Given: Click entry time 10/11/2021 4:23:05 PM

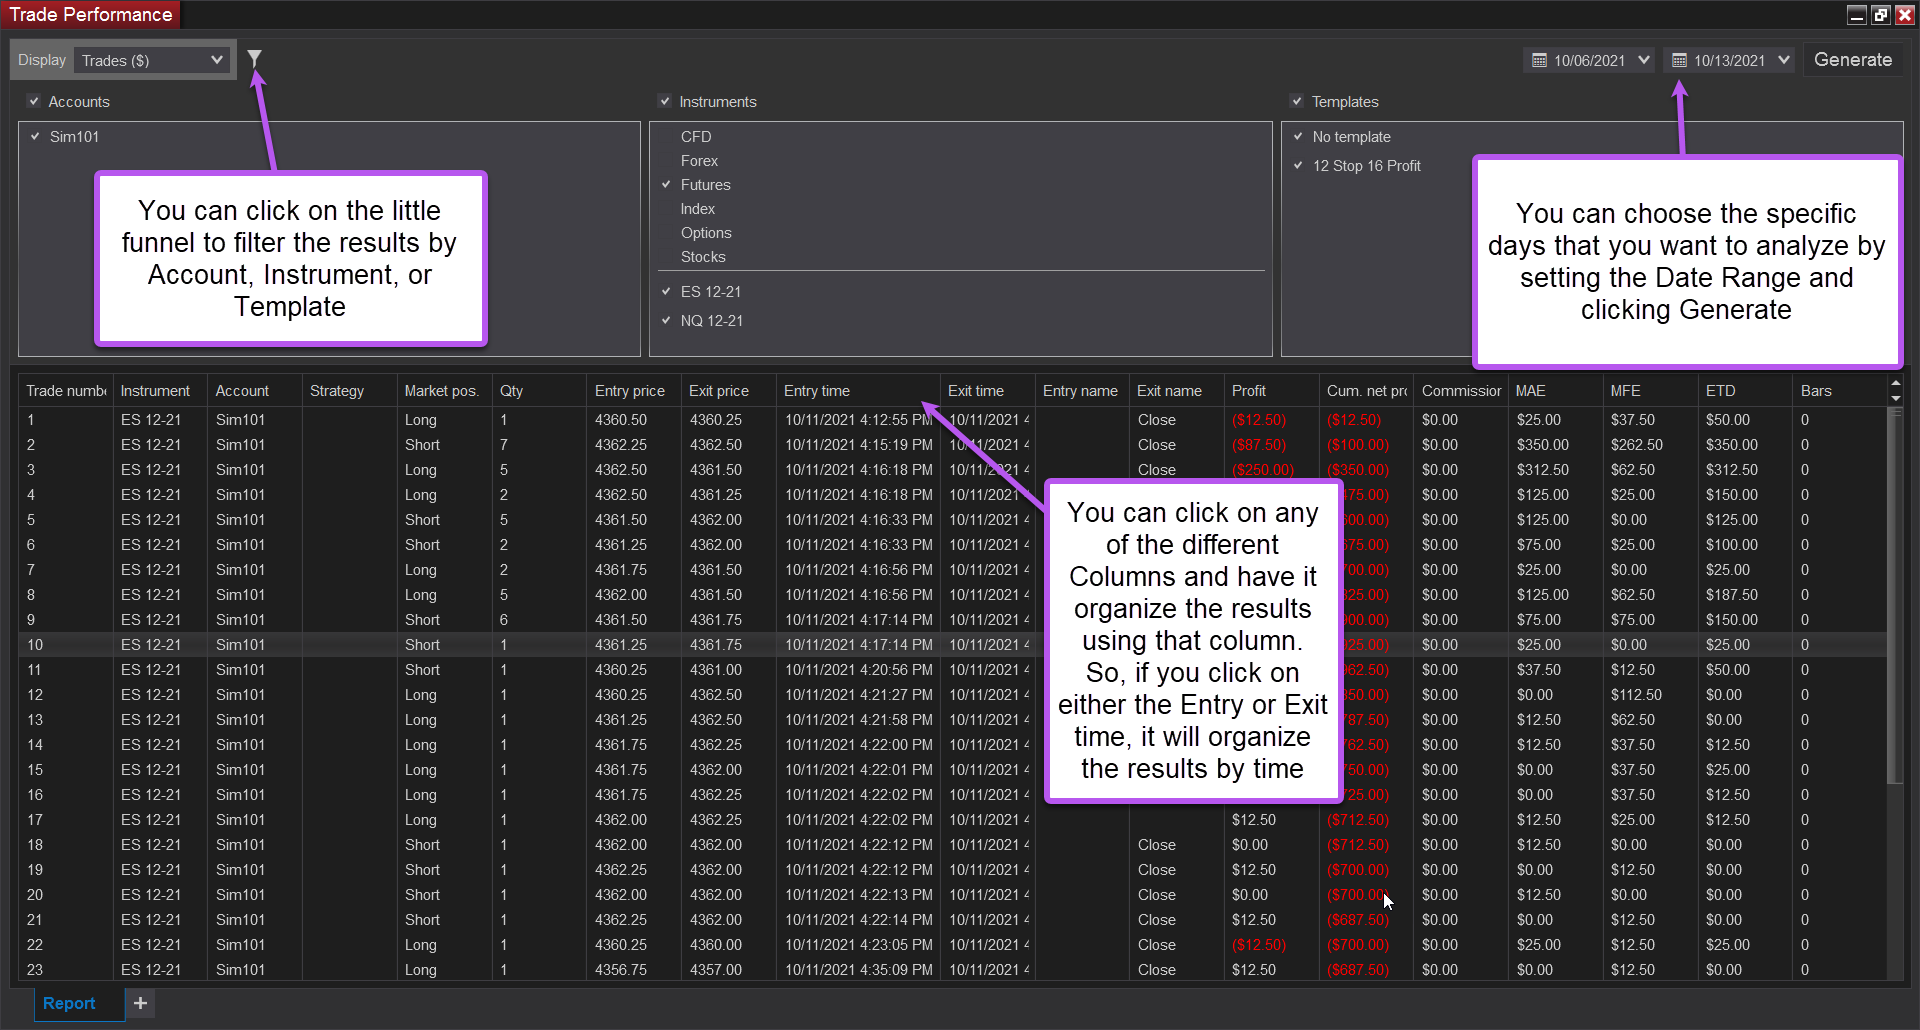Looking at the screenshot, I should (859, 945).
